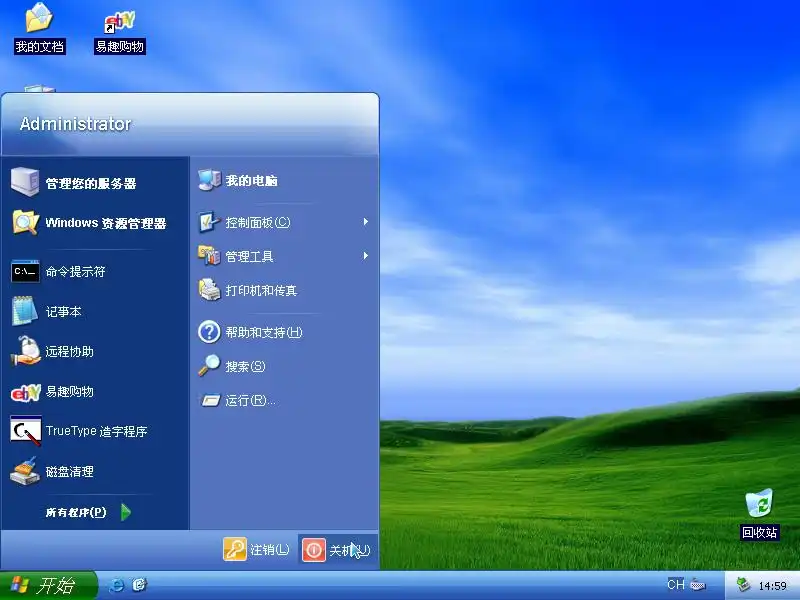Click the 搜索 magnifying glass icon

[209, 365]
